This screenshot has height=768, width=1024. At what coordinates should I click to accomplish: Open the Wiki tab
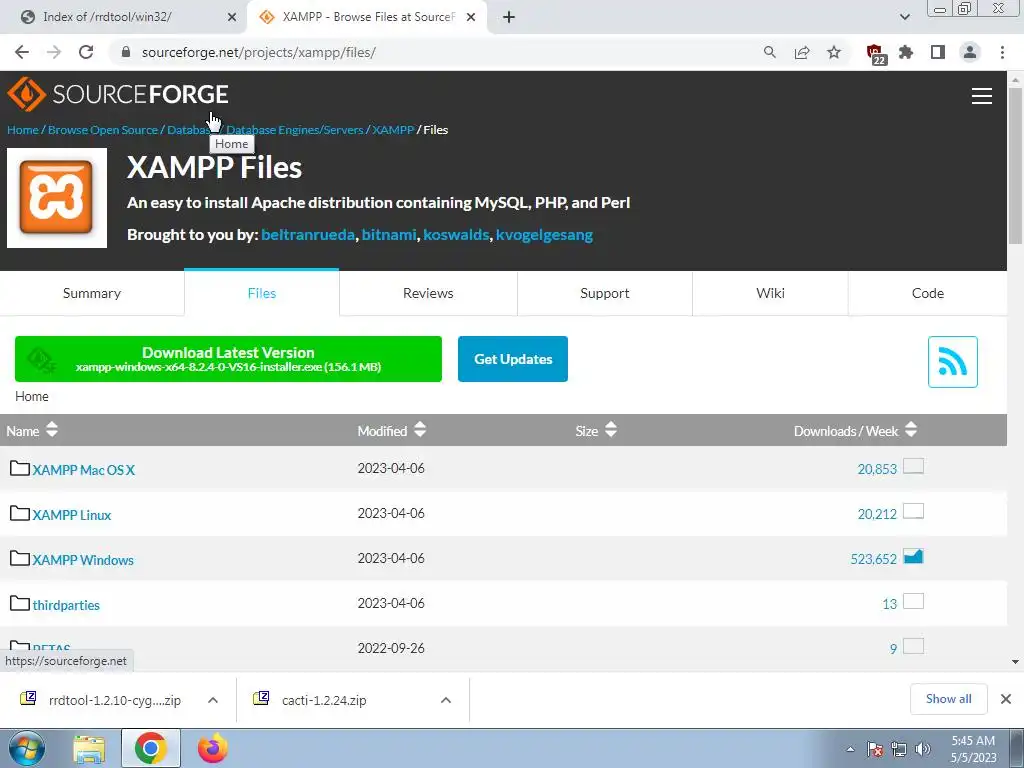point(771,293)
